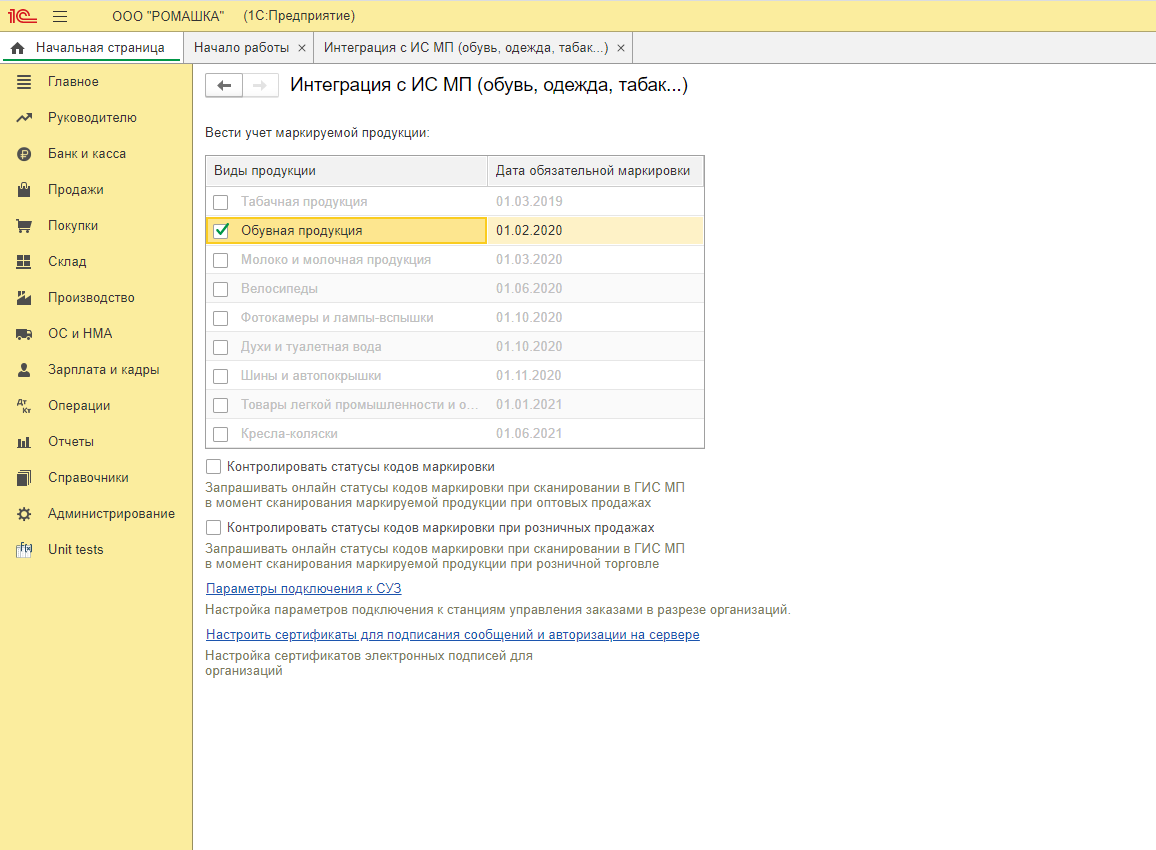Screen dimensions: 1156x850
Task: Enable the Фотокамеры и лампы-вспышки checkbox
Action: 220,318
